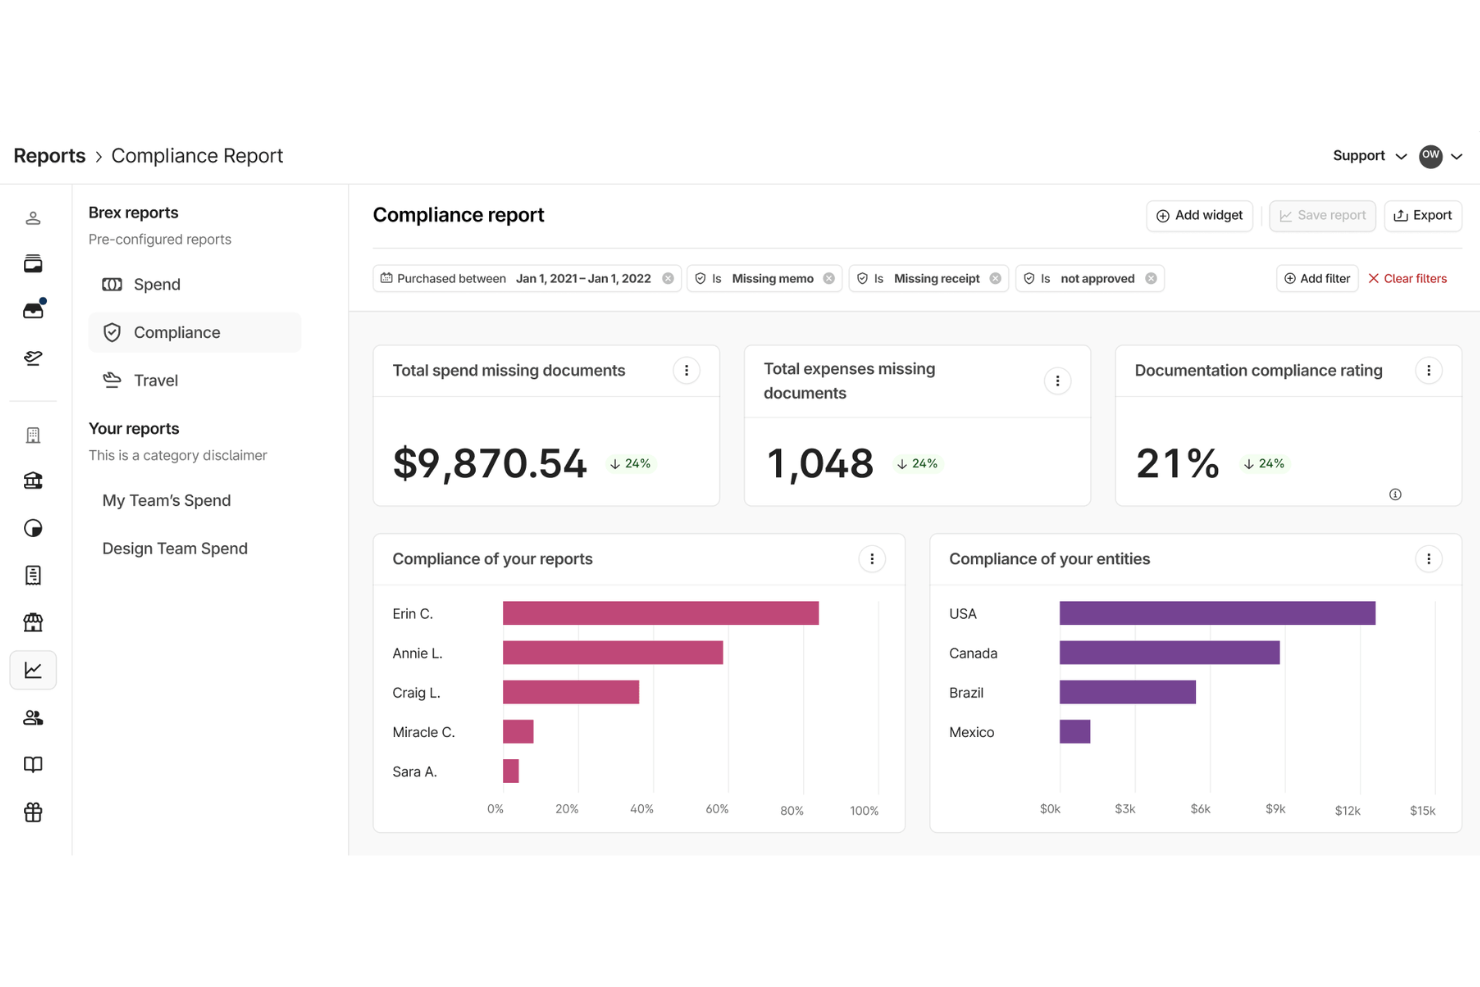The height and width of the screenshot is (987, 1480).
Task: Click the Export button
Action: pos(1422,216)
